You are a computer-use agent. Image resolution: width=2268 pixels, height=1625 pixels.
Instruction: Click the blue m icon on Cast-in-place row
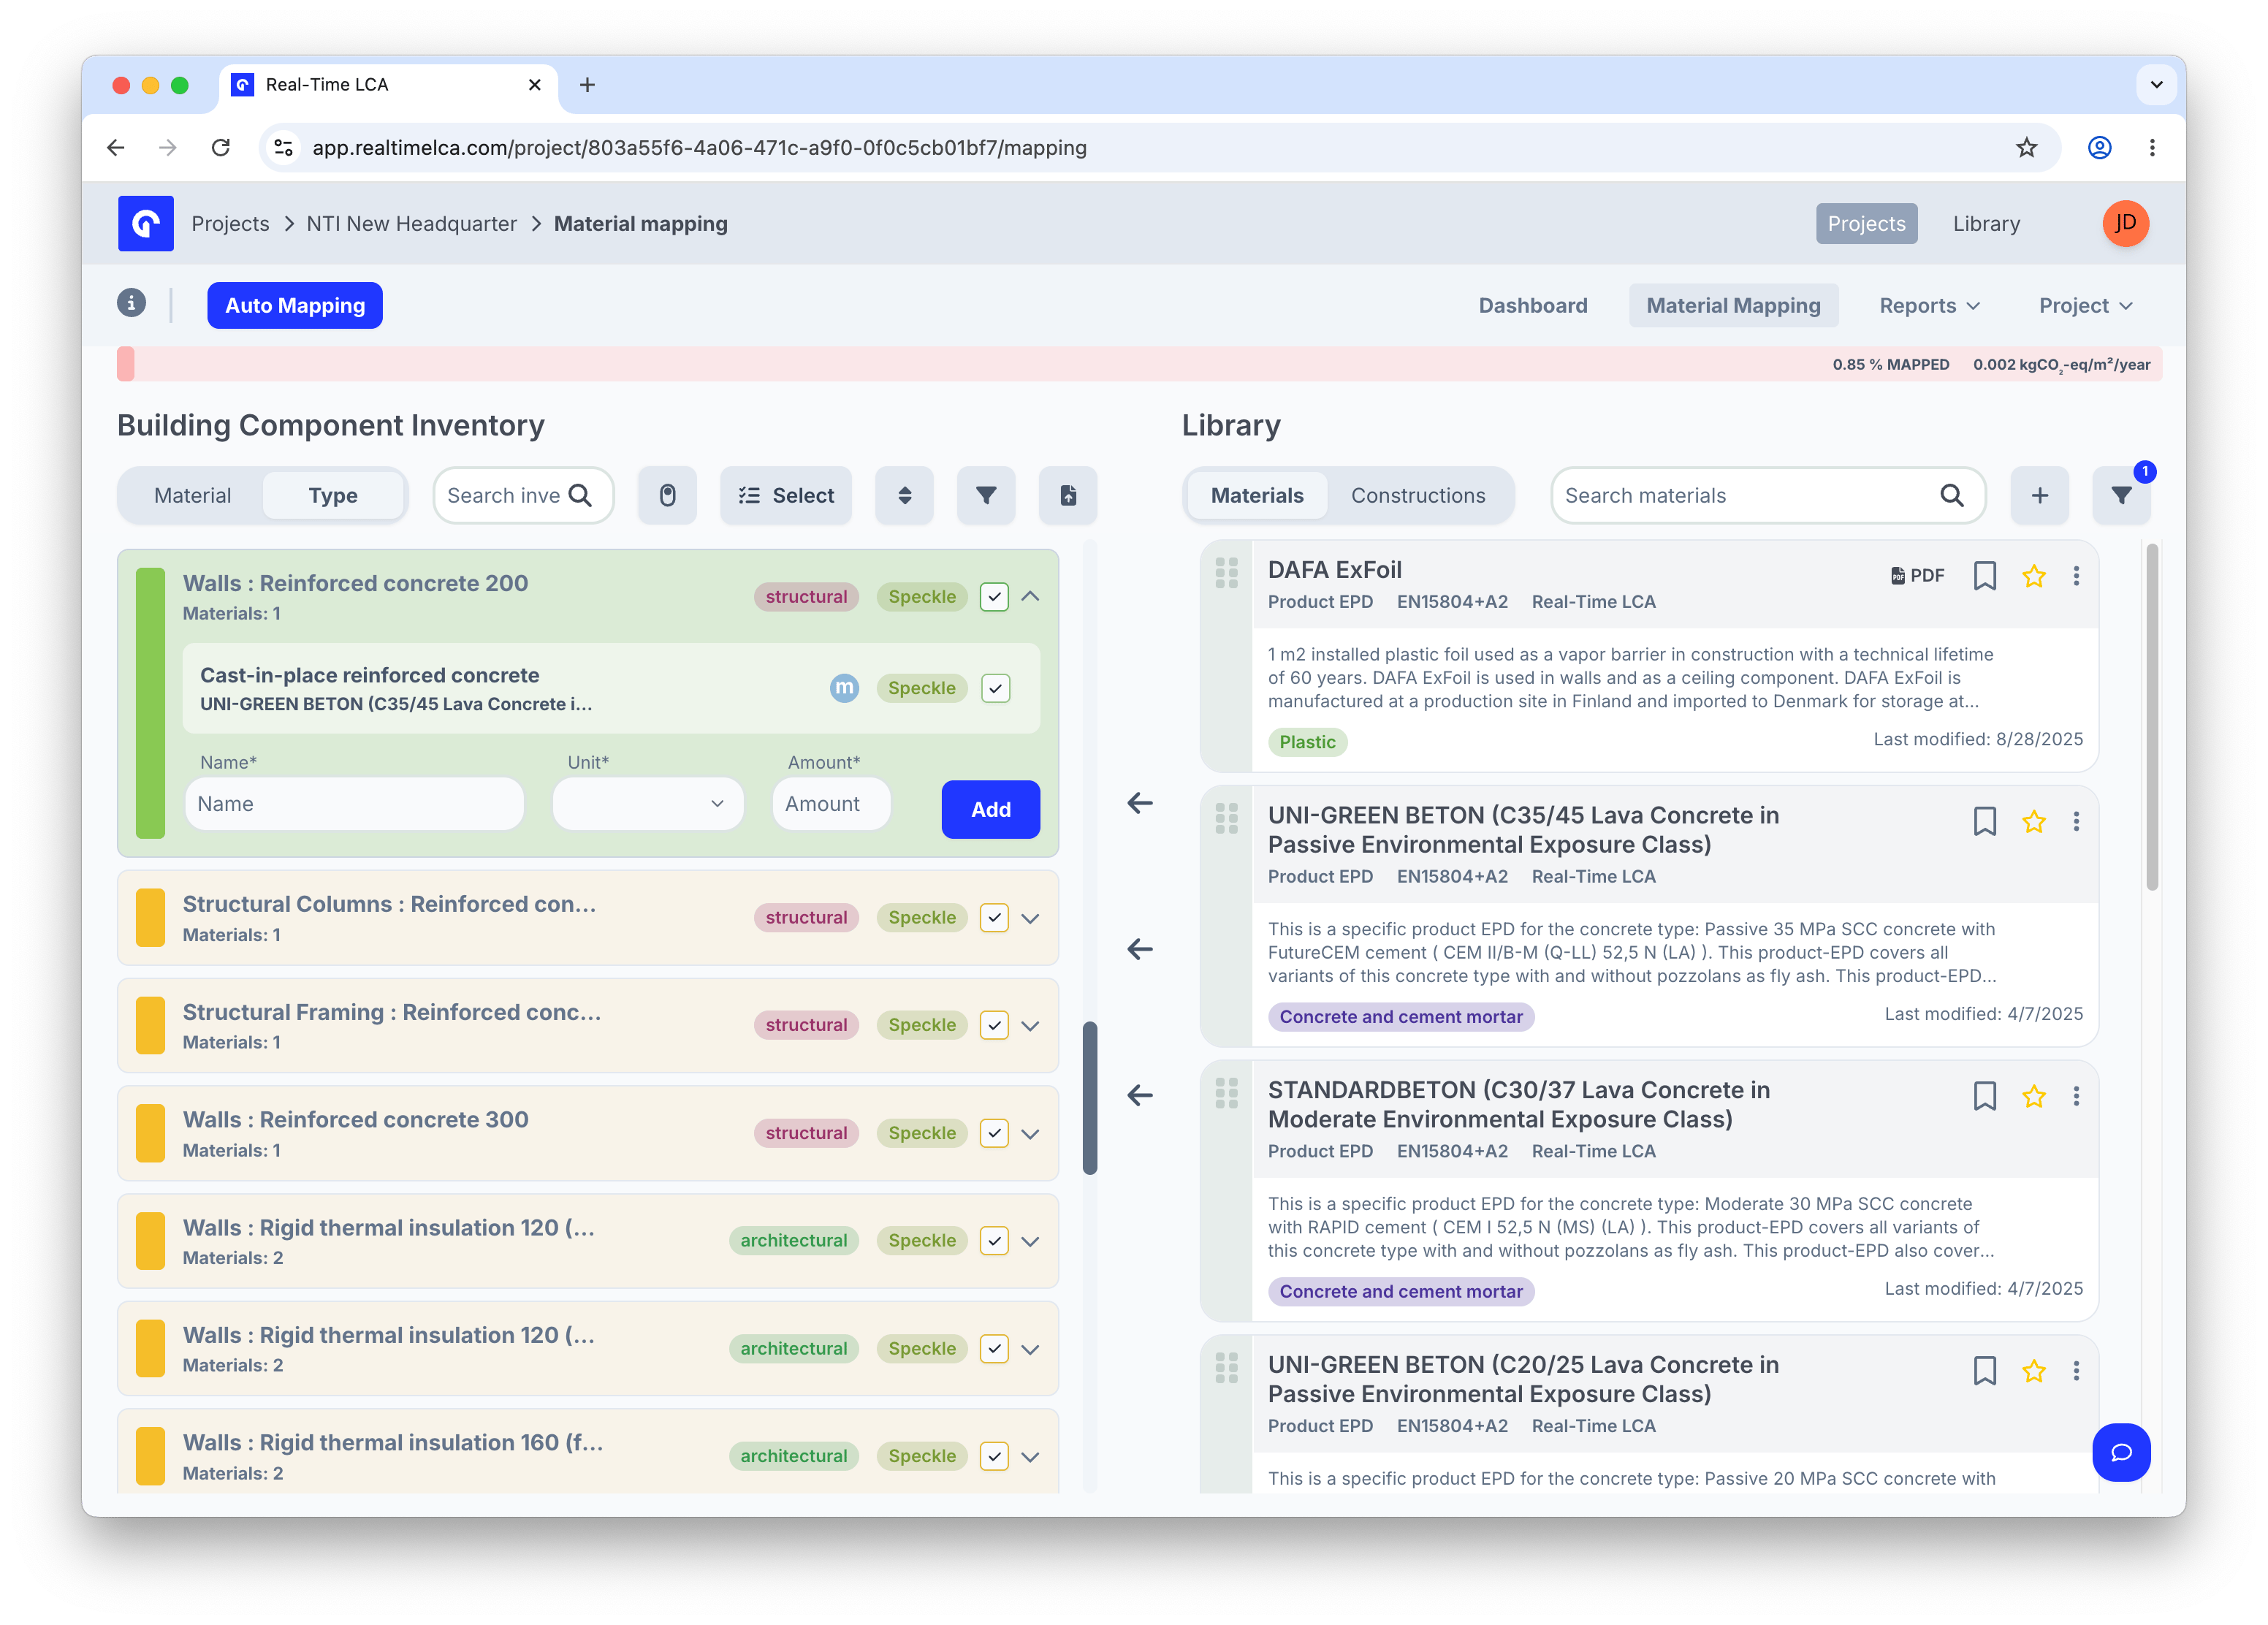click(845, 688)
